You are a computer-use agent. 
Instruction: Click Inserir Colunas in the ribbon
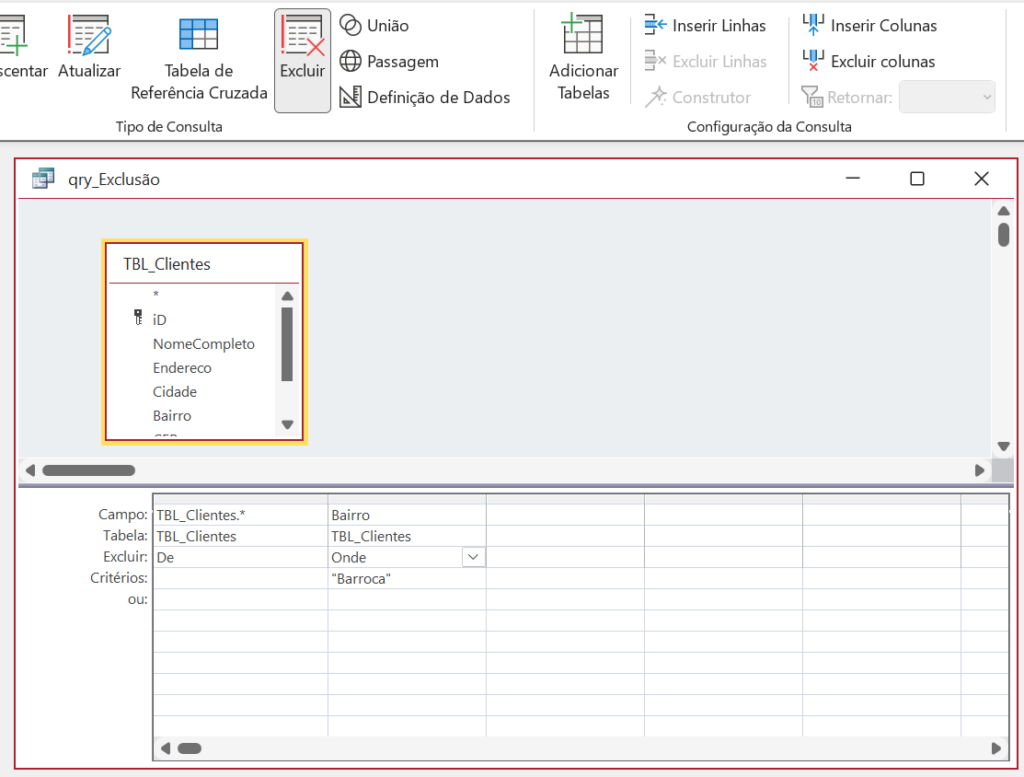tap(883, 25)
